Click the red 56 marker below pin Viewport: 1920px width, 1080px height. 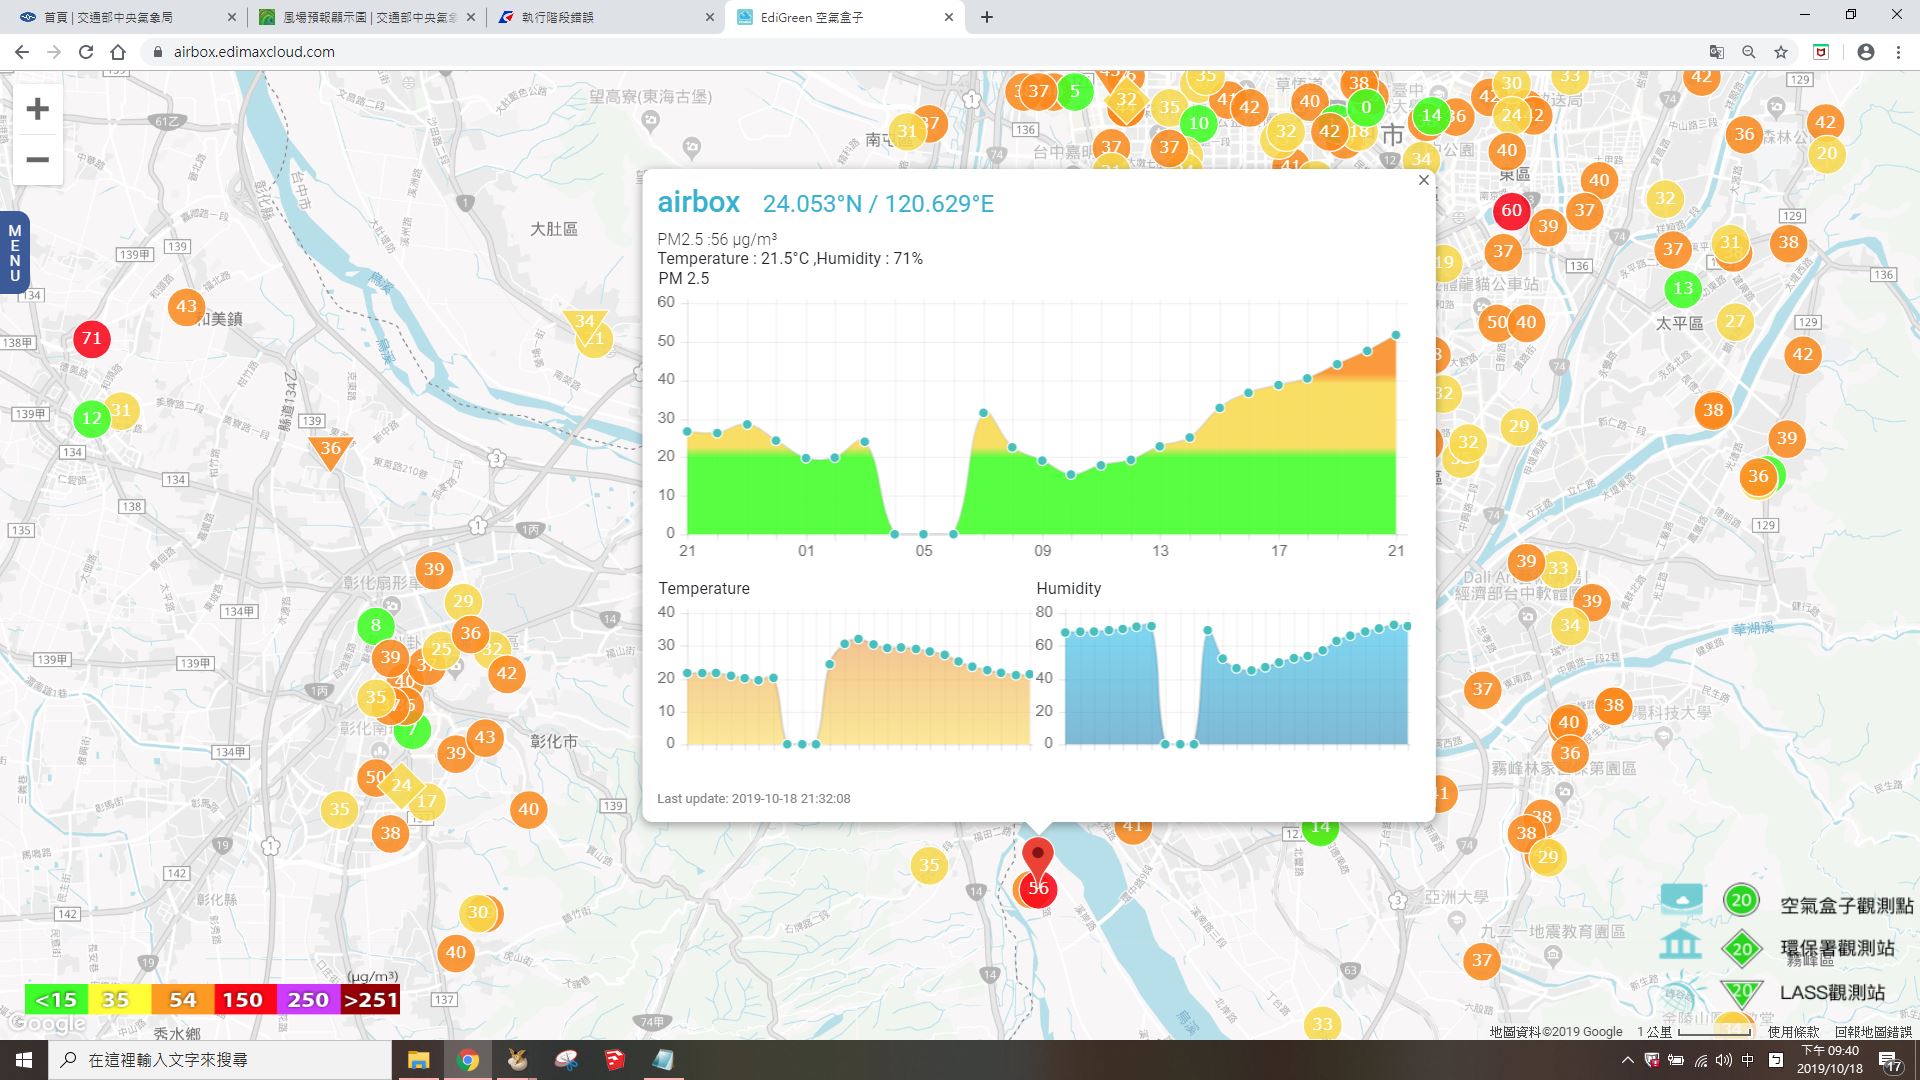(1038, 889)
